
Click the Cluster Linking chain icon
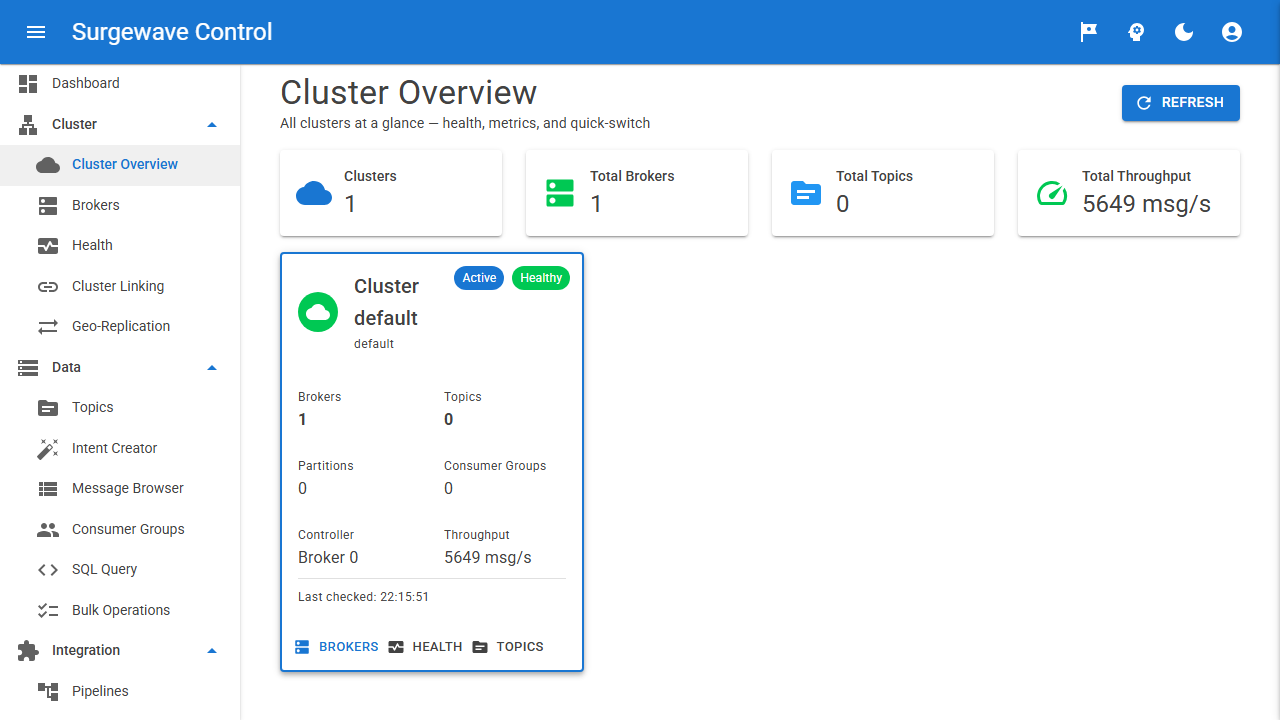48,287
